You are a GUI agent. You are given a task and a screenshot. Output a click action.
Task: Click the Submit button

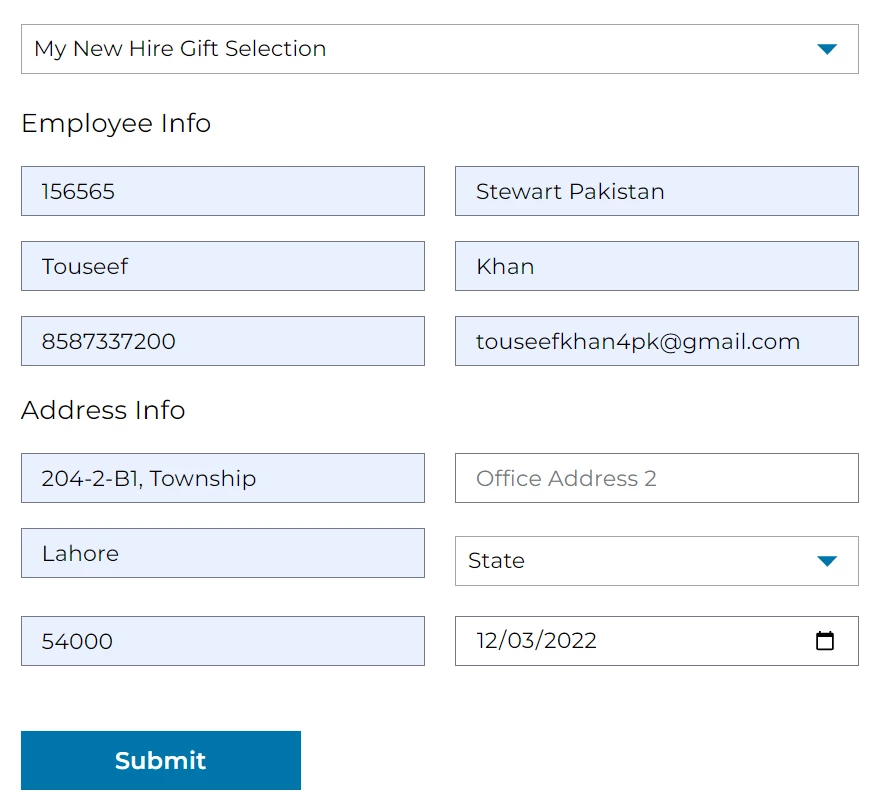coord(161,760)
